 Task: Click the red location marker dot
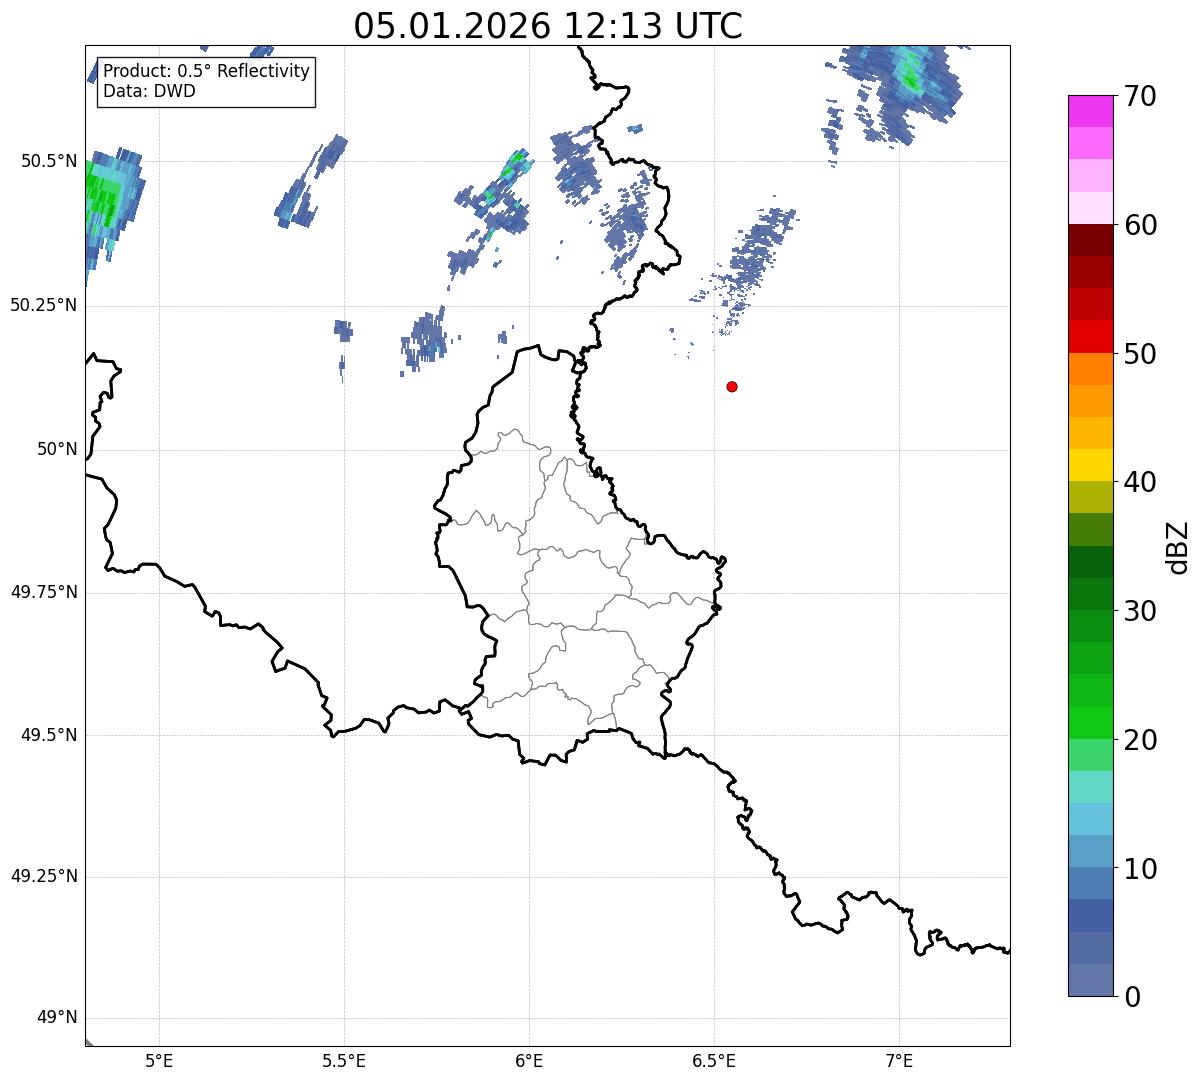click(x=732, y=386)
